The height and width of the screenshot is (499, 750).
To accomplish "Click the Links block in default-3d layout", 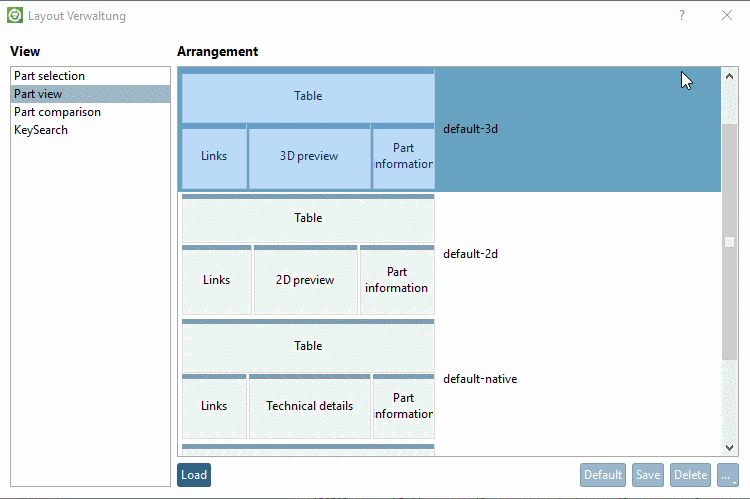I will click(214, 156).
